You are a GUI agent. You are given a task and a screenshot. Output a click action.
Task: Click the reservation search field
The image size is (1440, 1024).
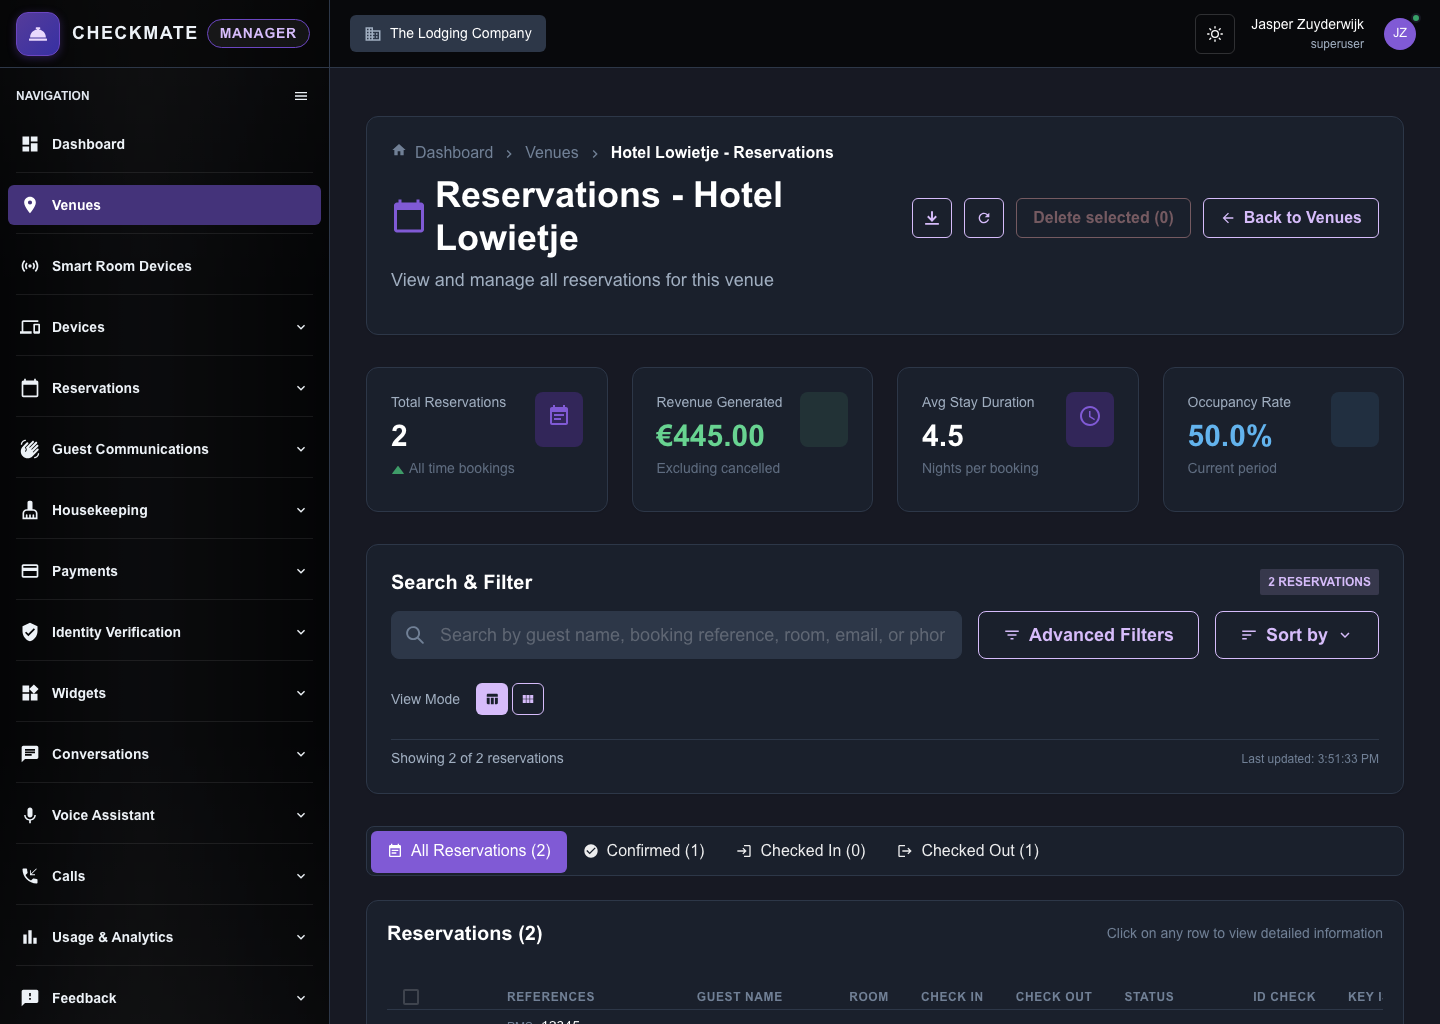[x=676, y=635]
